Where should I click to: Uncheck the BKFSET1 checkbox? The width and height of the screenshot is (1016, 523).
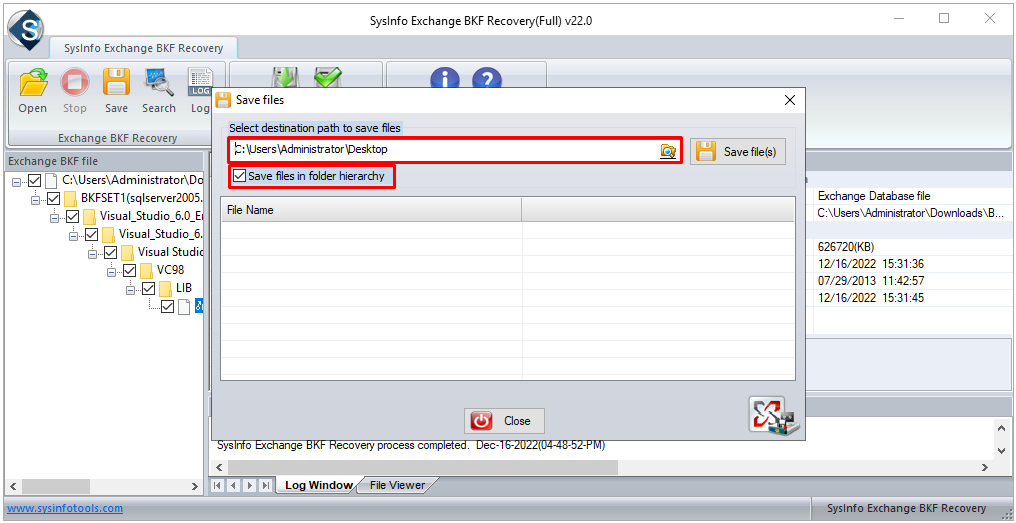54,198
